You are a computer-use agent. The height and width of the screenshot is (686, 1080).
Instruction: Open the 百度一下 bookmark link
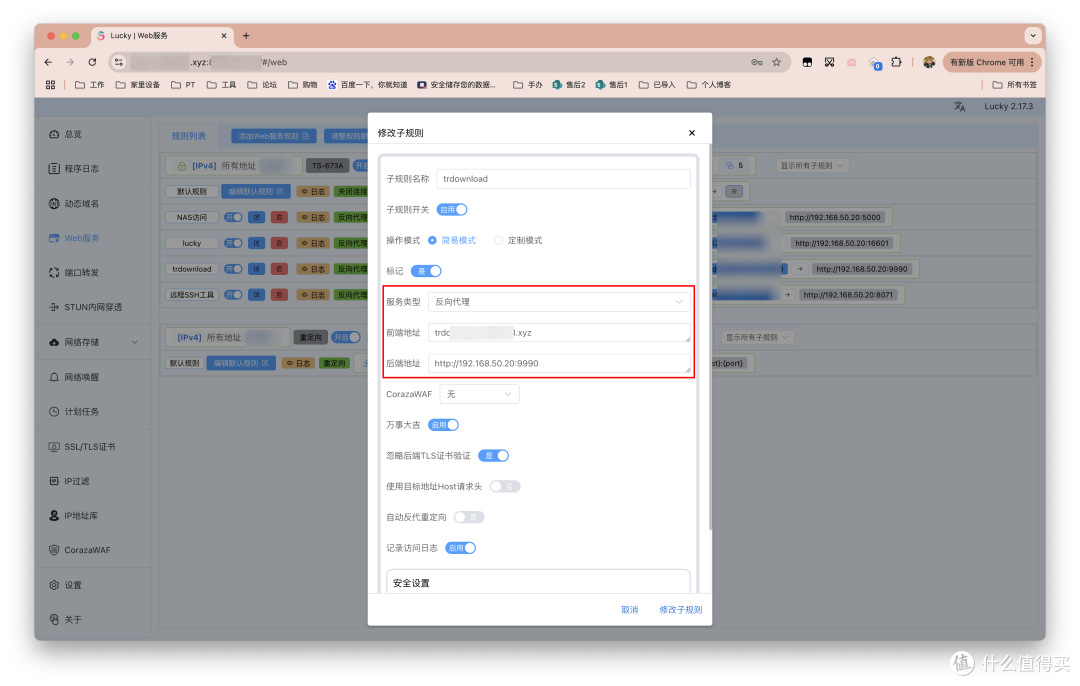point(368,85)
